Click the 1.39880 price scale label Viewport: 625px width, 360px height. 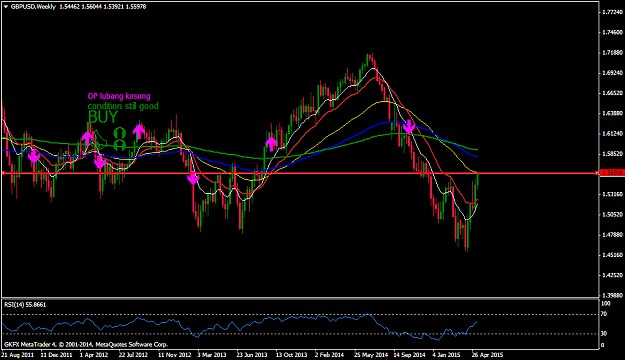pos(613,295)
